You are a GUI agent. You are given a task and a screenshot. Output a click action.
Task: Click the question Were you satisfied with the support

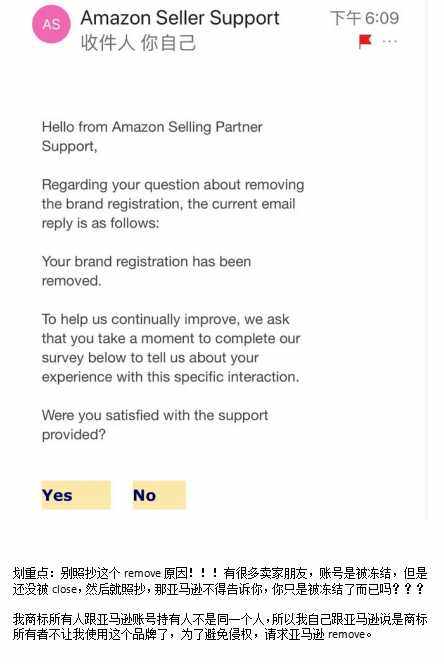pyautogui.click(x=155, y=415)
